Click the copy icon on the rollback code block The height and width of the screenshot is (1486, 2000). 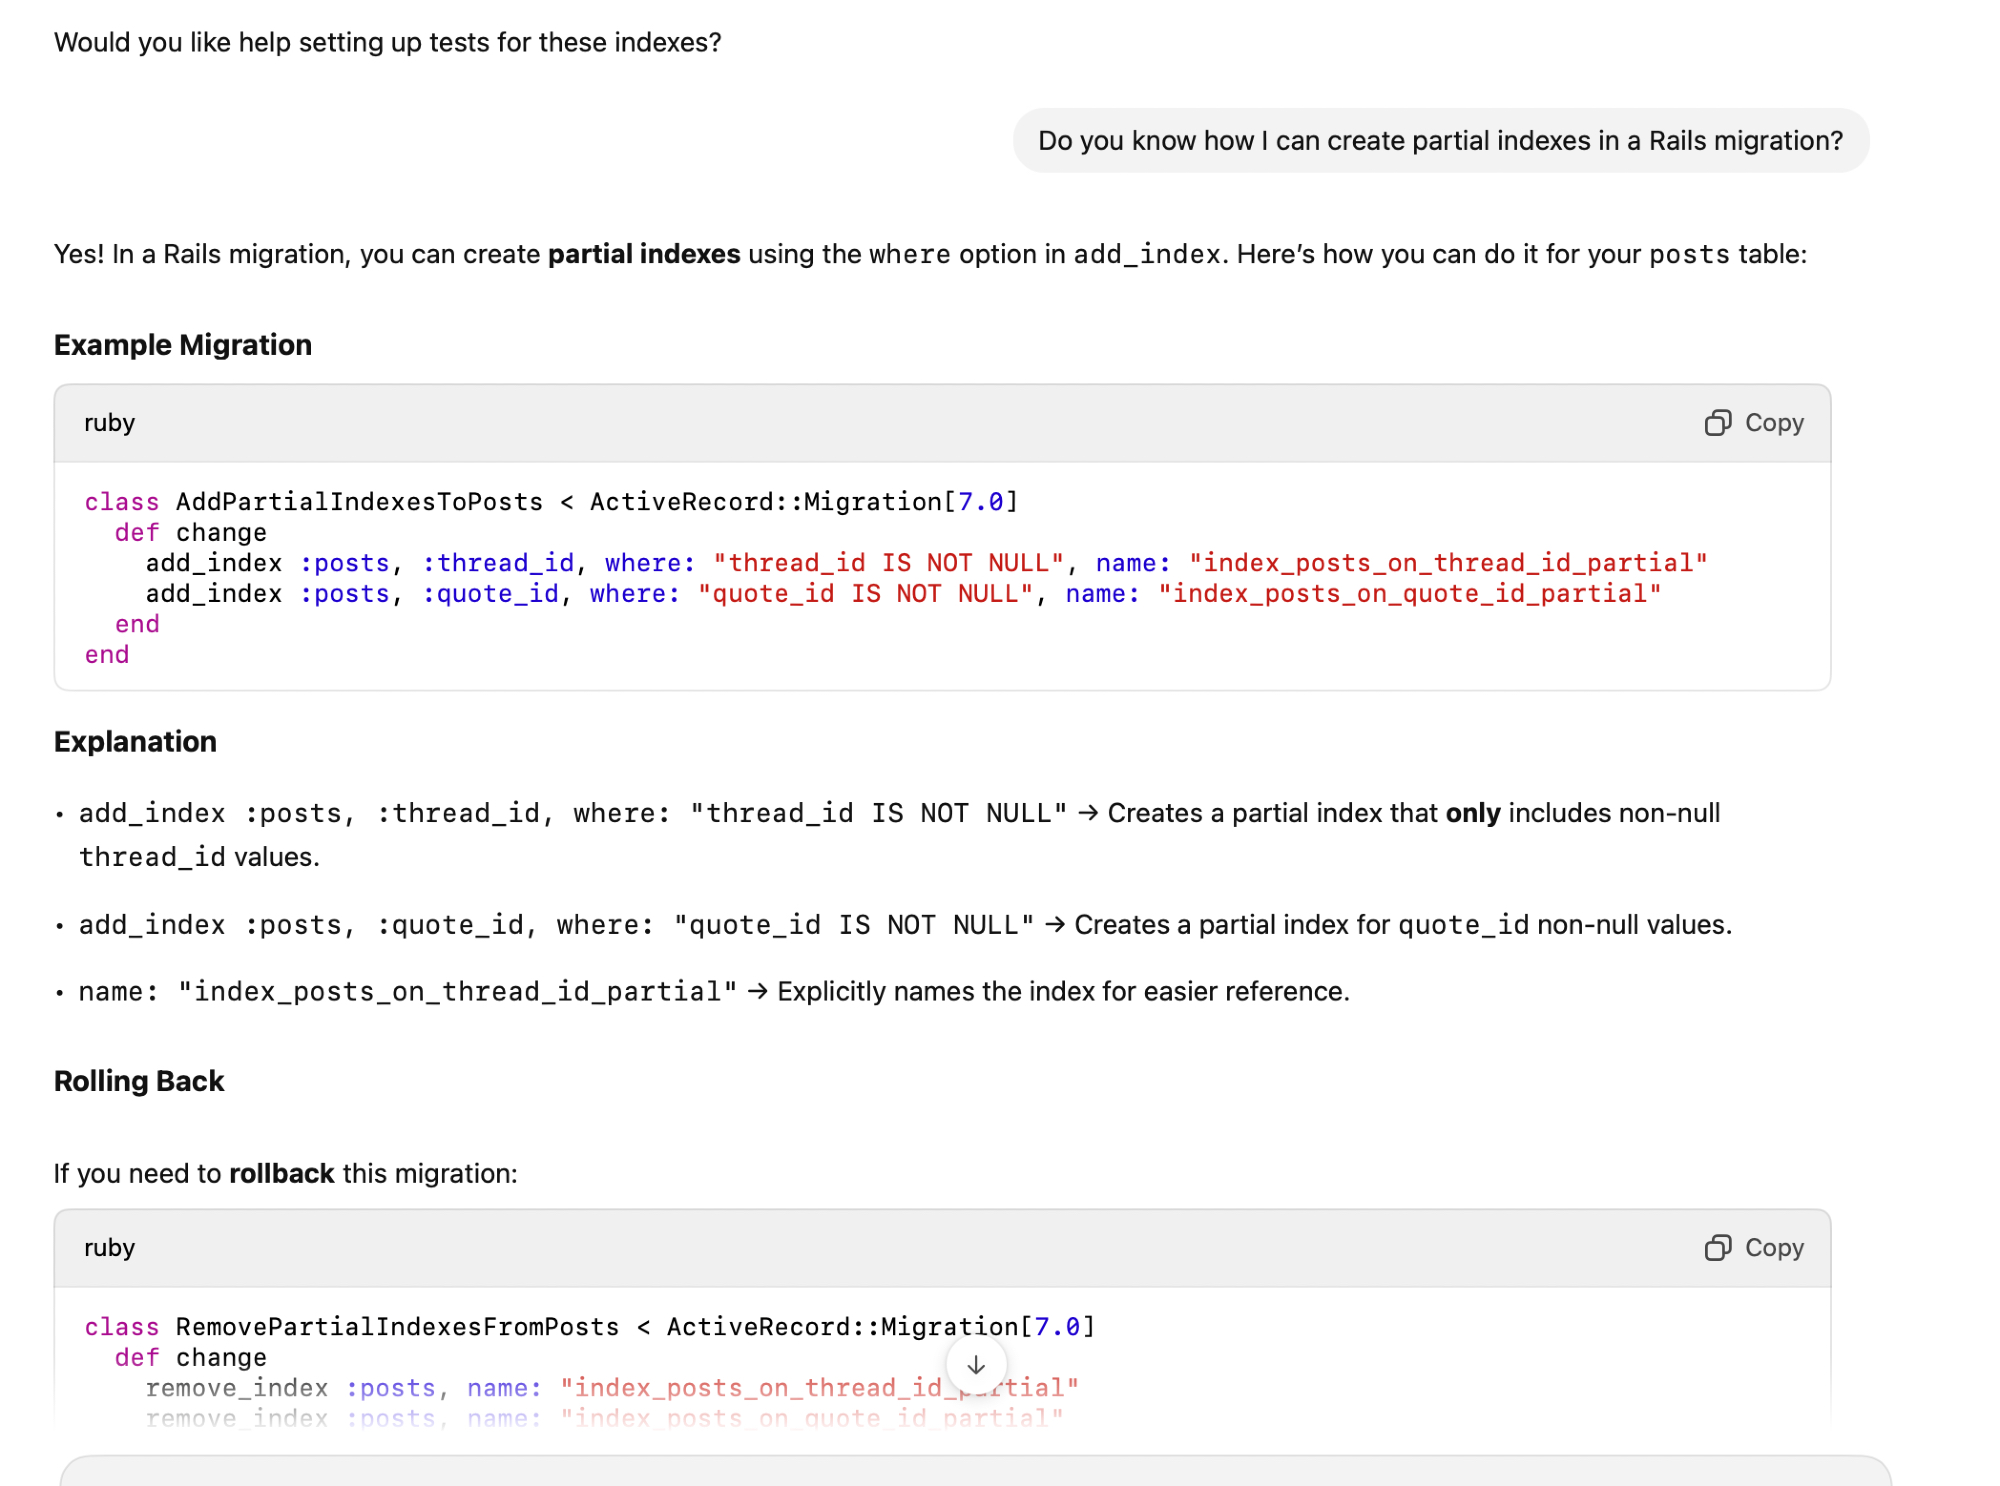(1716, 1248)
